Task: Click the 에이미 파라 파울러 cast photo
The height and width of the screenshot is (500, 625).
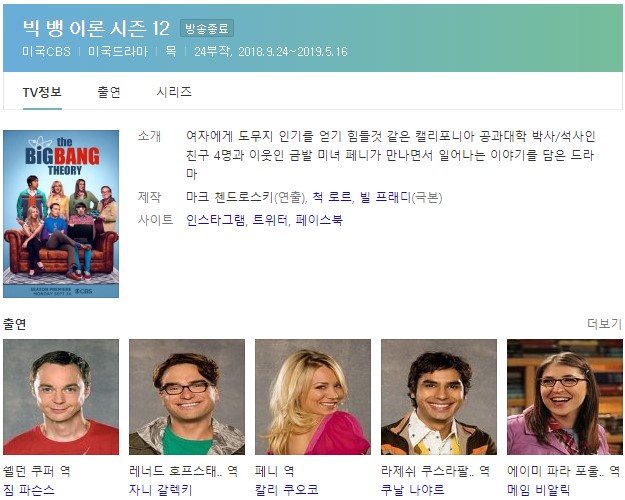Action: pyautogui.click(x=564, y=397)
